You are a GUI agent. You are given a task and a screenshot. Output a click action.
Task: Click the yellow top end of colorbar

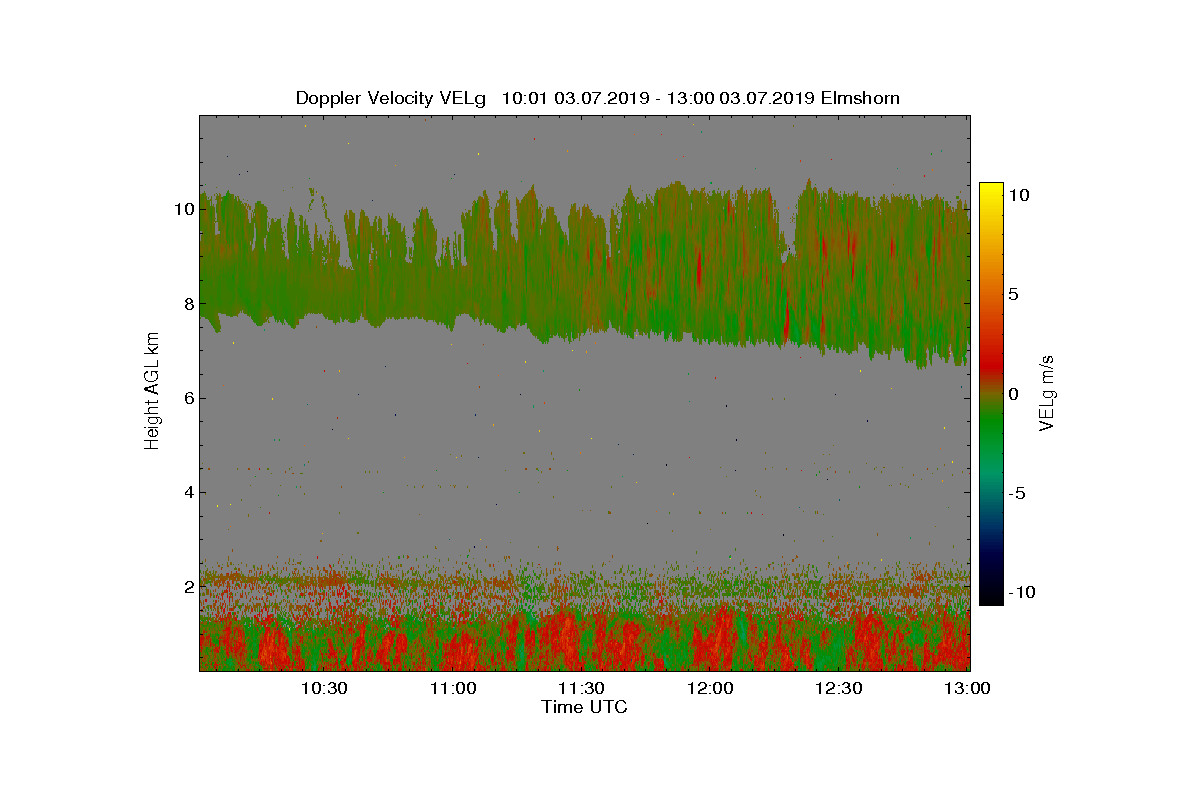[x=991, y=187]
